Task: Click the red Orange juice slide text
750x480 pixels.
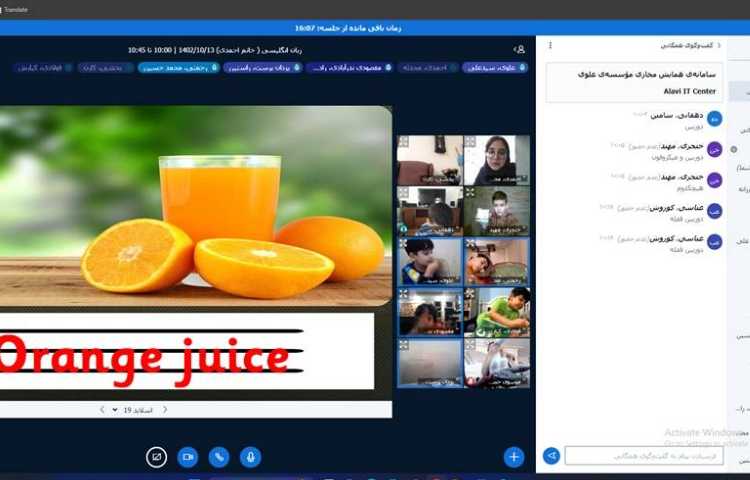Action: coord(144,359)
